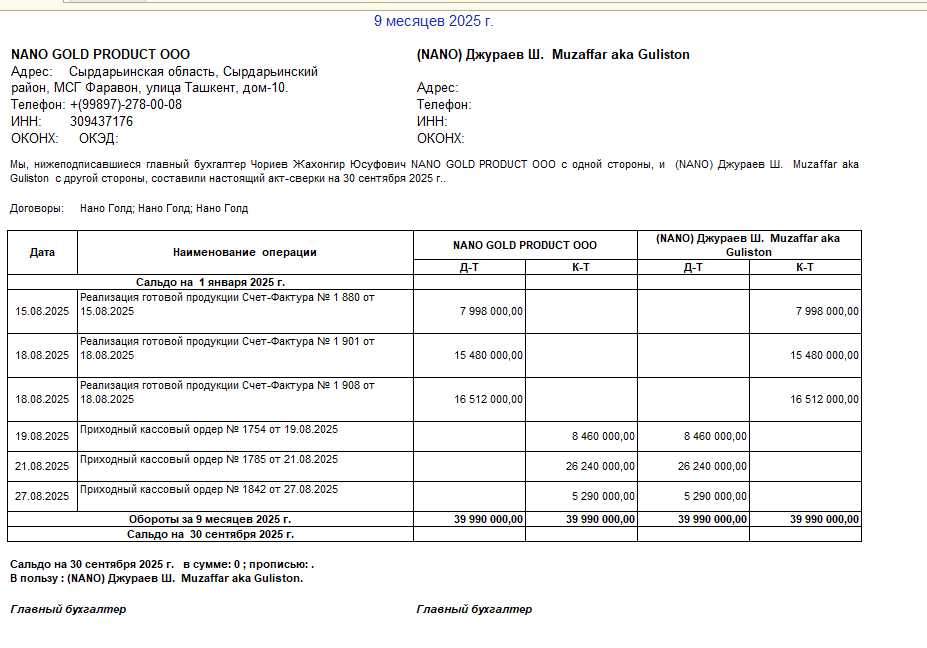This screenshot has width=927, height=648.
Task: Select the bold NANO GOLD PRODUCT ООО heading above the address
Action: 101,54
